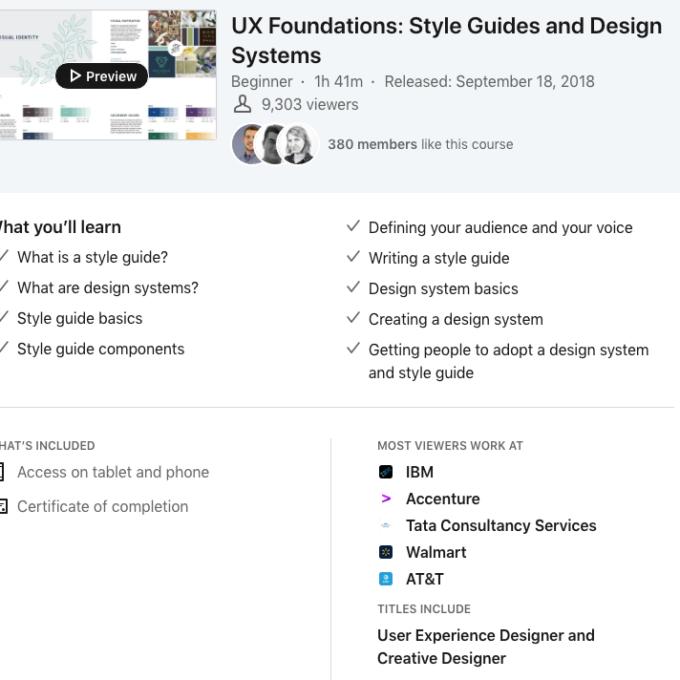Click the Walmart logo icon
Image resolution: width=680 pixels, height=680 pixels.
pos(386,552)
